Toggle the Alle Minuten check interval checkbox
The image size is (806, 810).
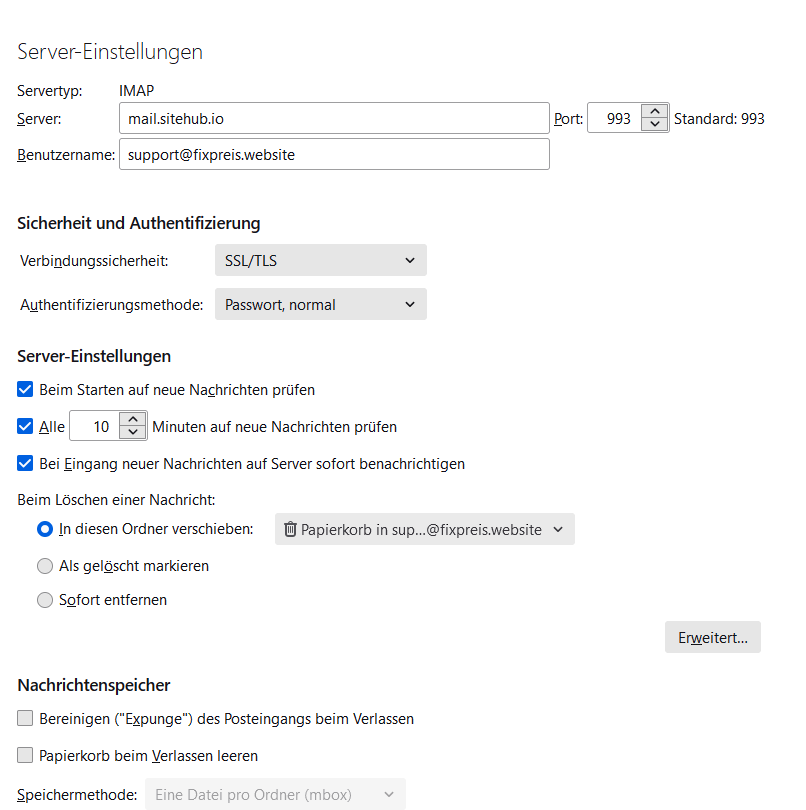[26, 427]
